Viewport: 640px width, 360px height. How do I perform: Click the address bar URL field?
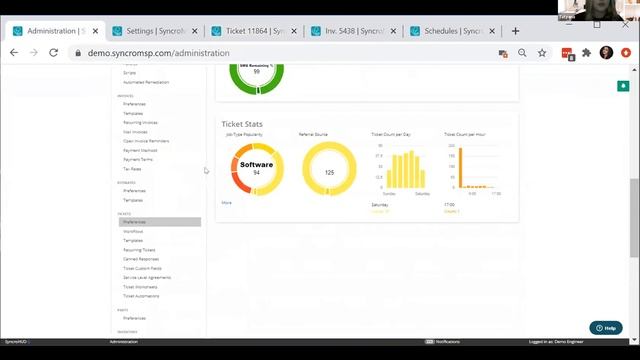[286, 53]
